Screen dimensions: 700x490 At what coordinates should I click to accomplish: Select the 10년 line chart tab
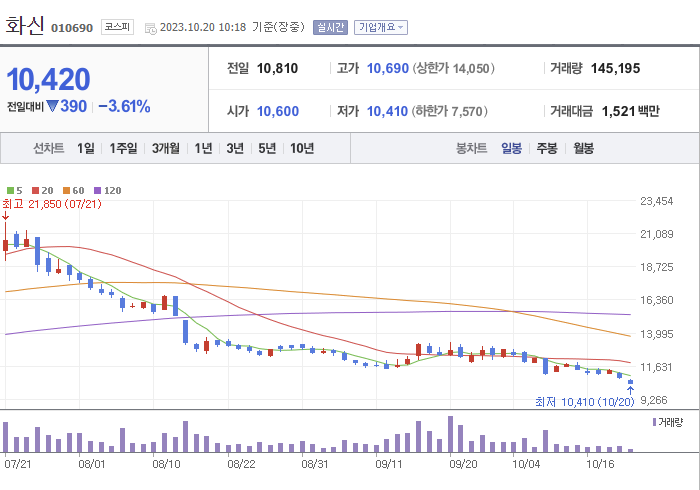click(x=302, y=148)
